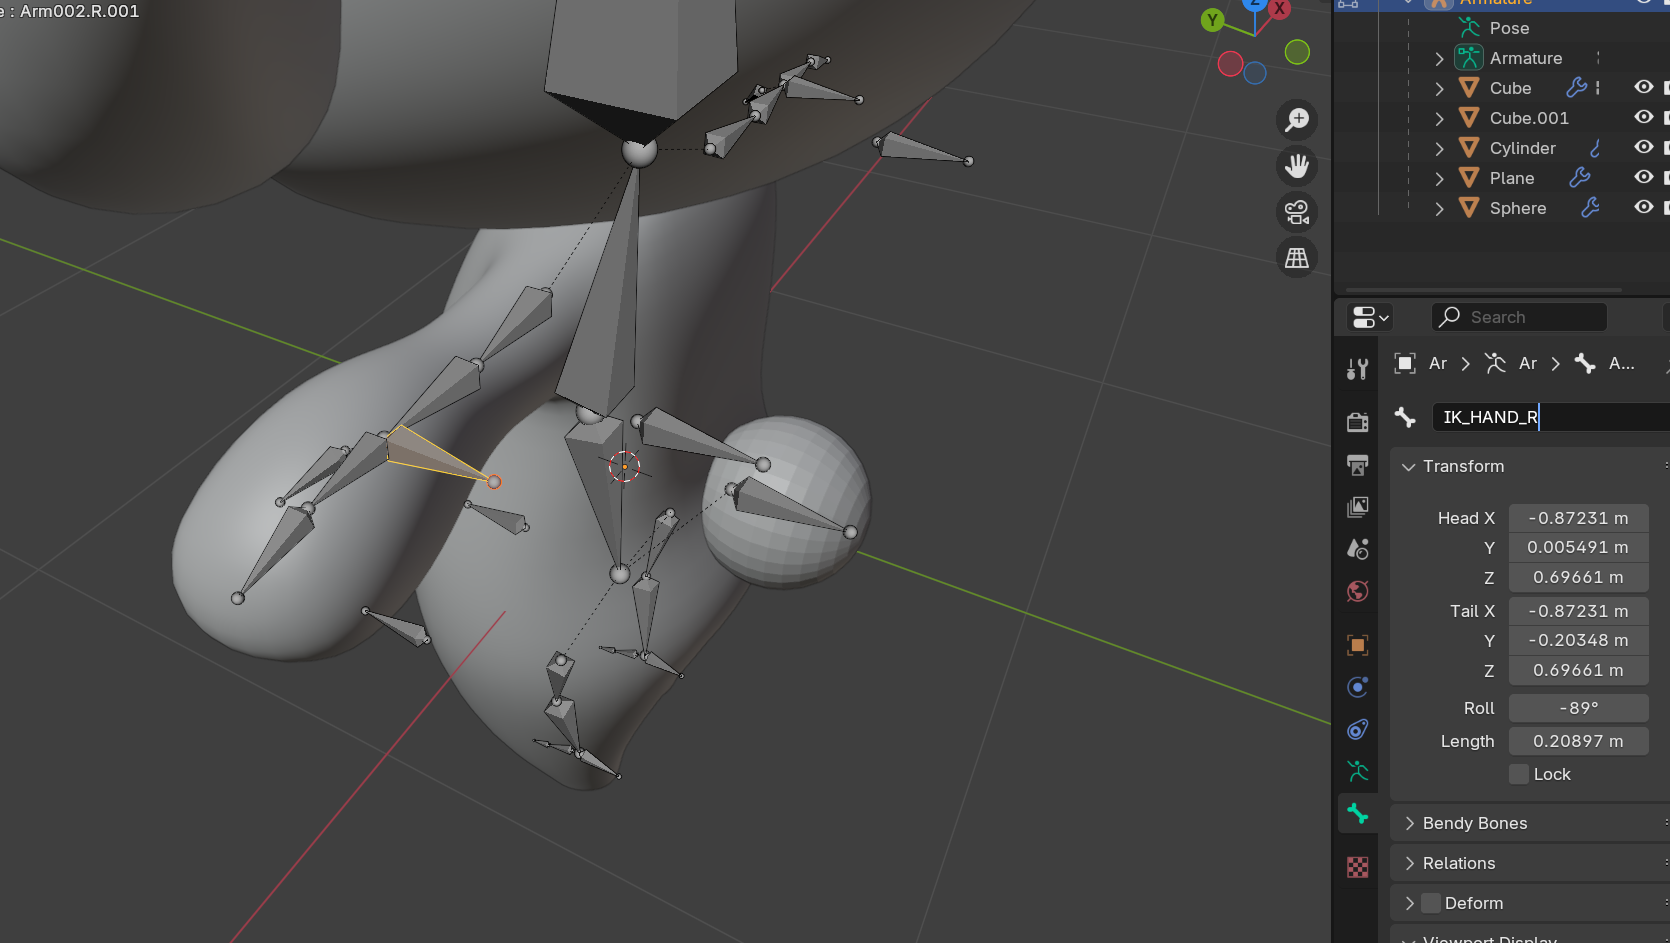Open the Object properties tab
Screen dimensions: 1670x943
click(x=1357, y=645)
